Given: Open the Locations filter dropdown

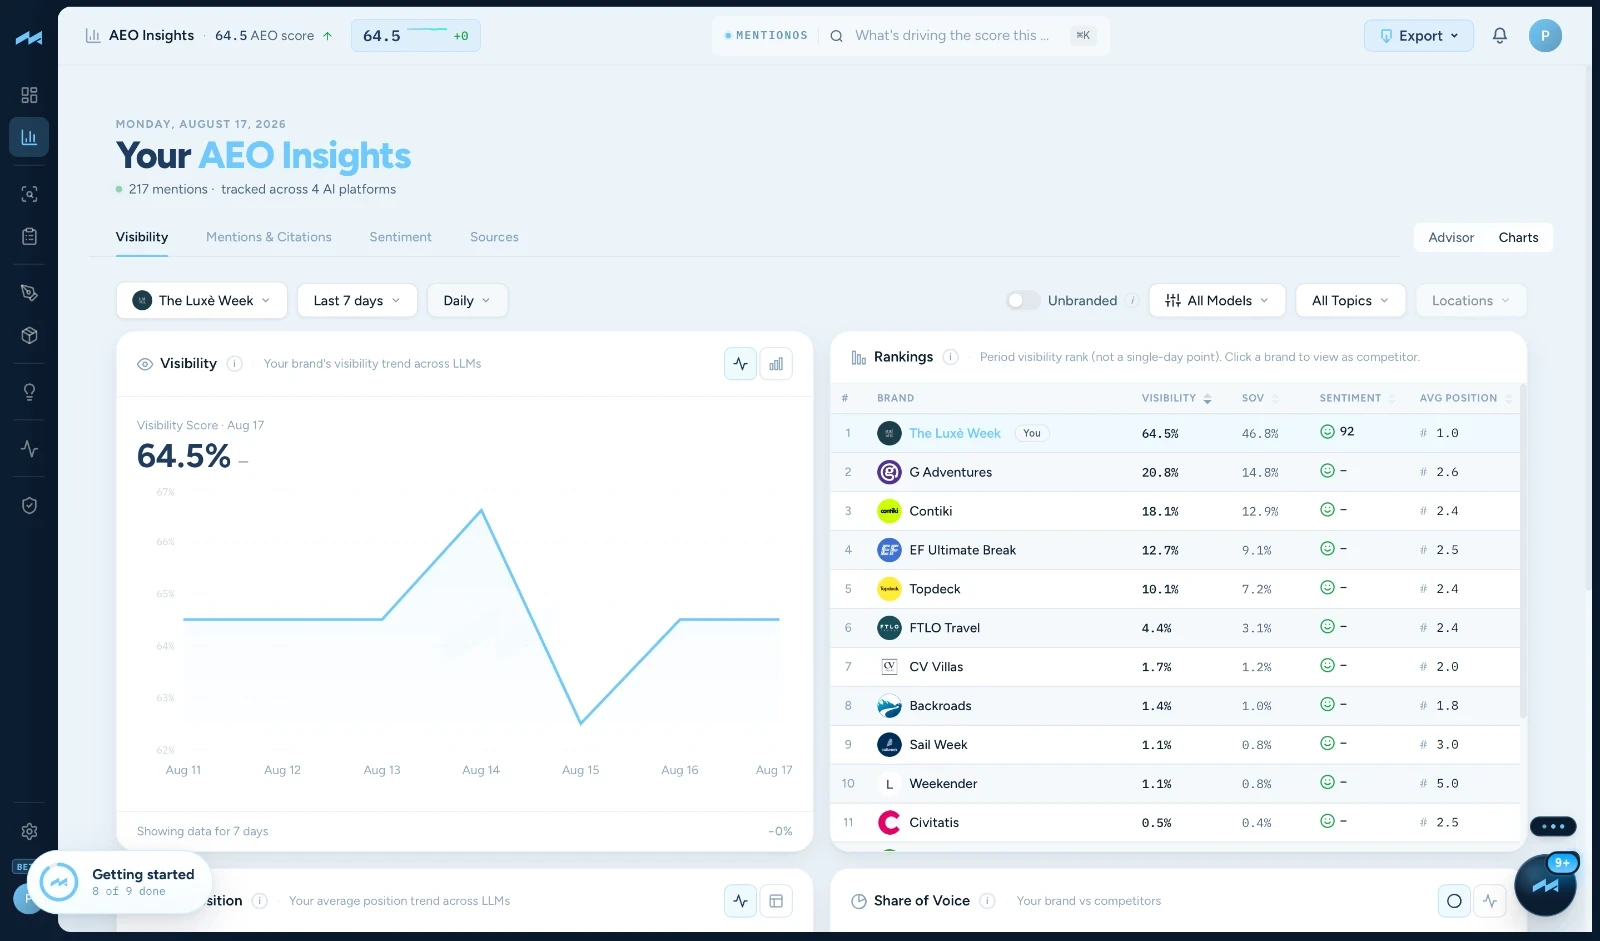Looking at the screenshot, I should click(x=1471, y=301).
